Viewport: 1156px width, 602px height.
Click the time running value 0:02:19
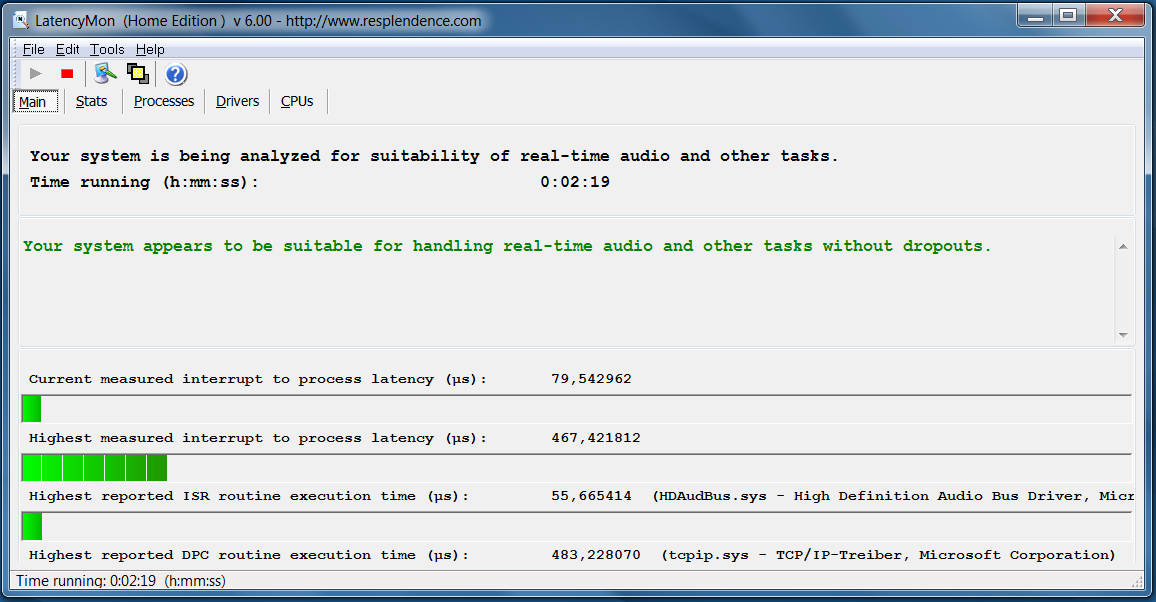coord(575,182)
